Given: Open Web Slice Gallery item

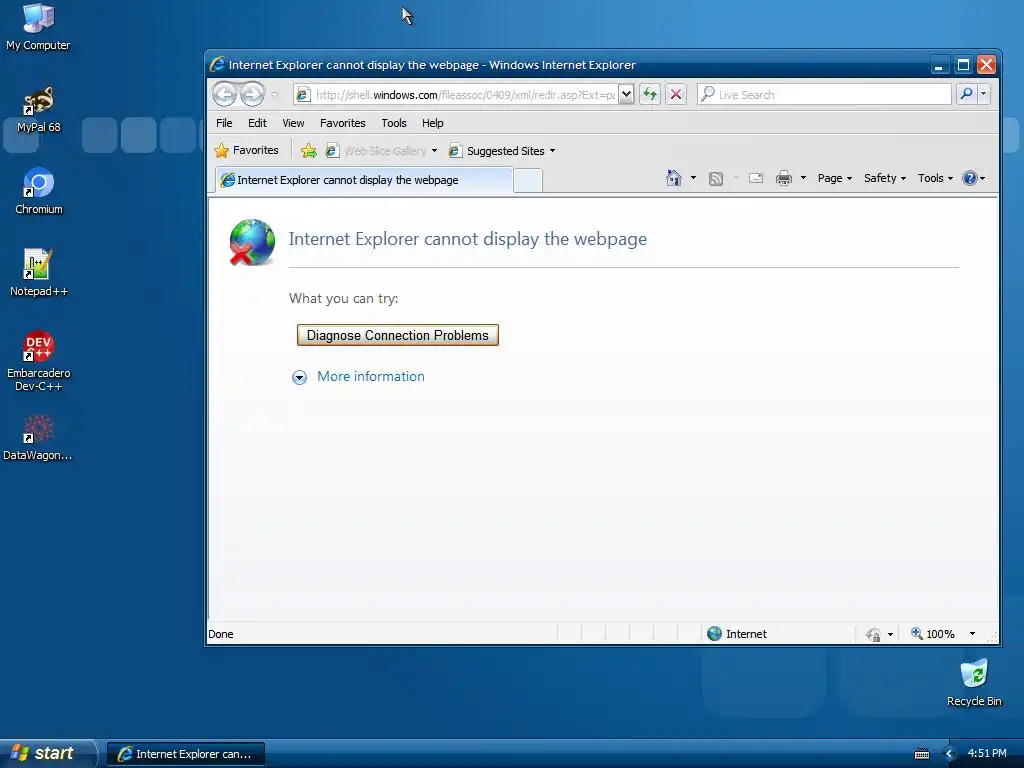Looking at the screenshot, I should pos(377,151).
